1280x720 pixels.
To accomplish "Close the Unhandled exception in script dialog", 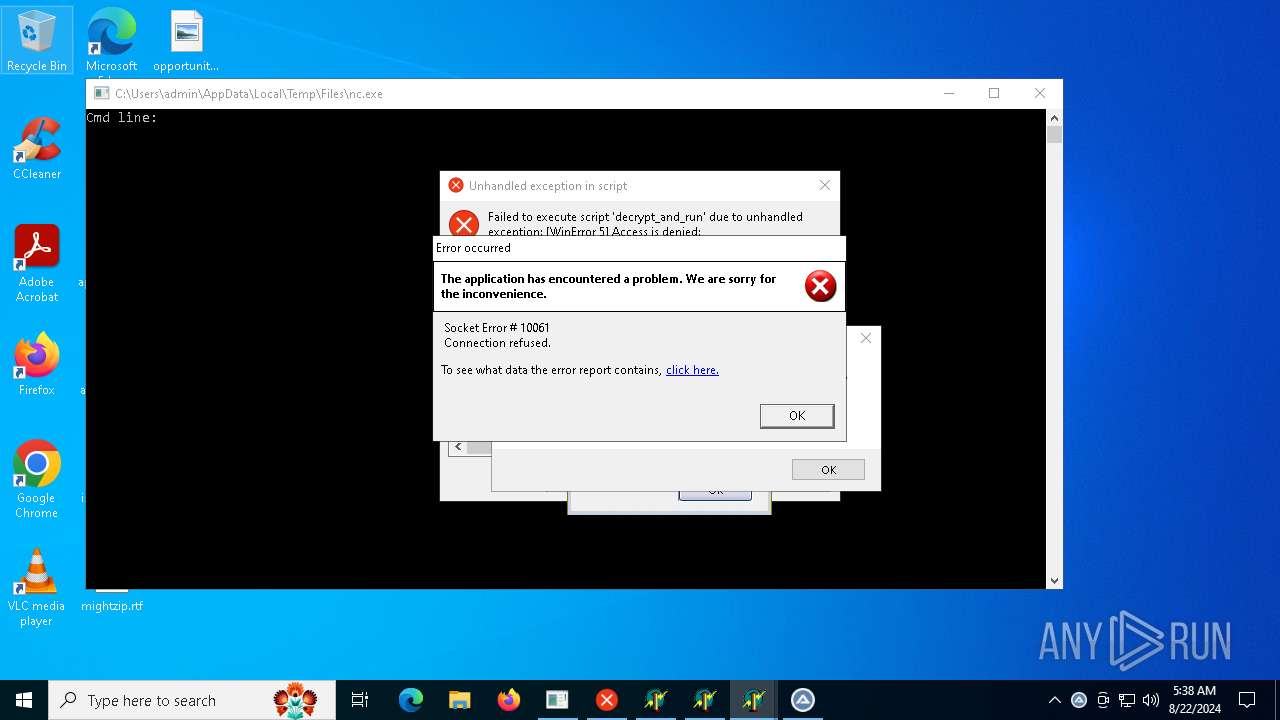I will 825,185.
